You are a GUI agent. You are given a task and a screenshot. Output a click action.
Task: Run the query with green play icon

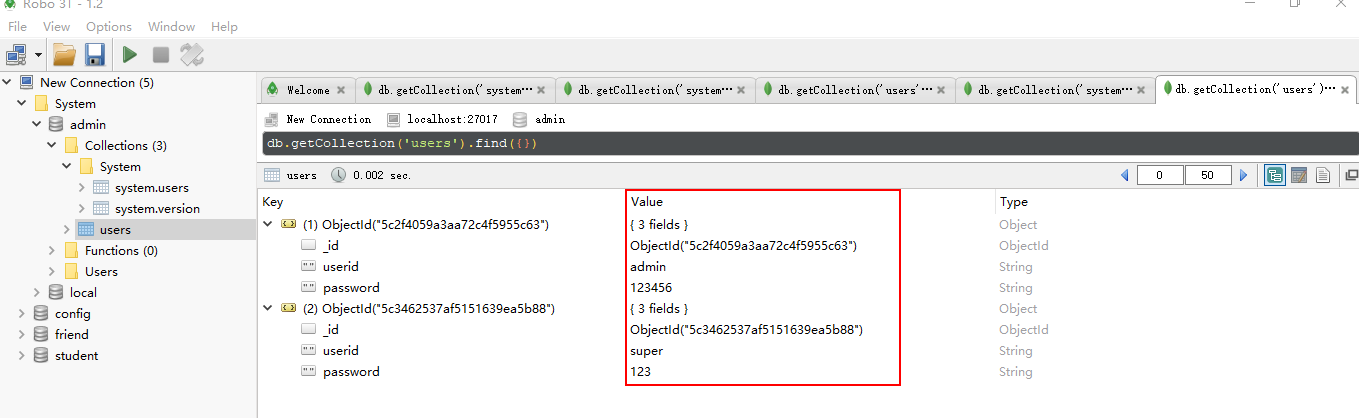coord(130,54)
